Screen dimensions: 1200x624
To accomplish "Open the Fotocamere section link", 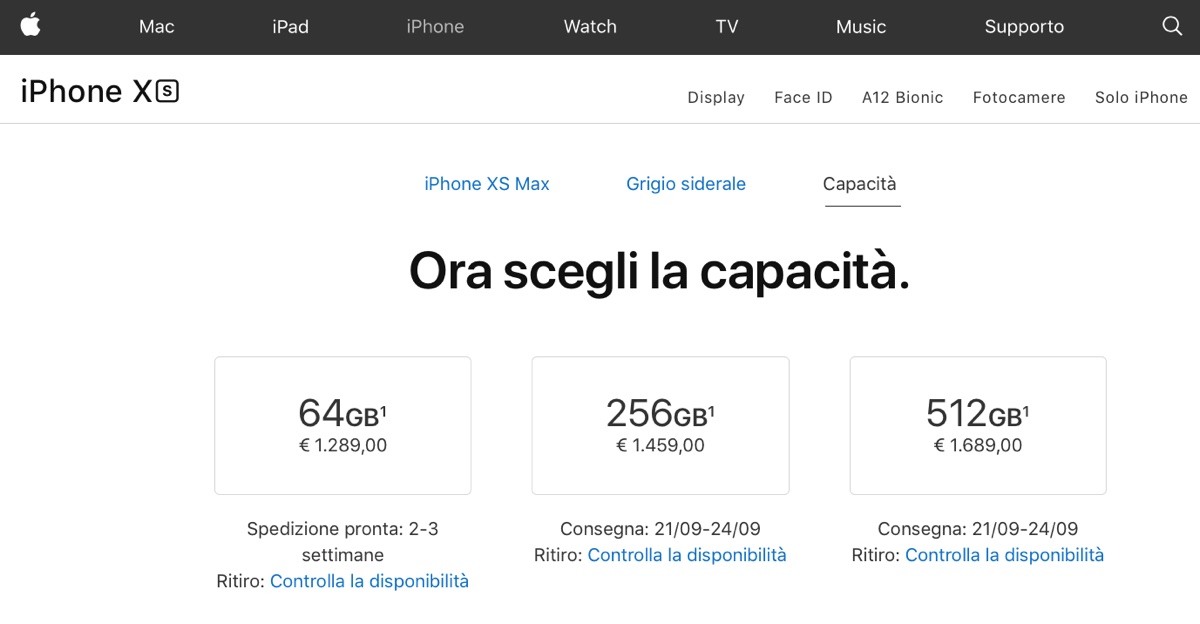I will click(1019, 97).
